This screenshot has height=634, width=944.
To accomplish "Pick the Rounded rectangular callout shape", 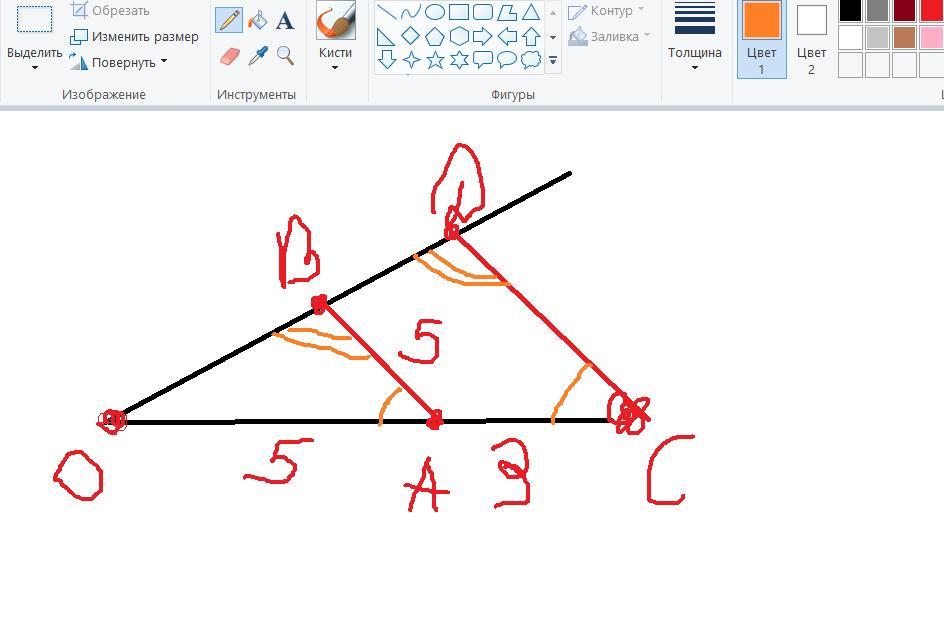I will pyautogui.click(x=483, y=60).
